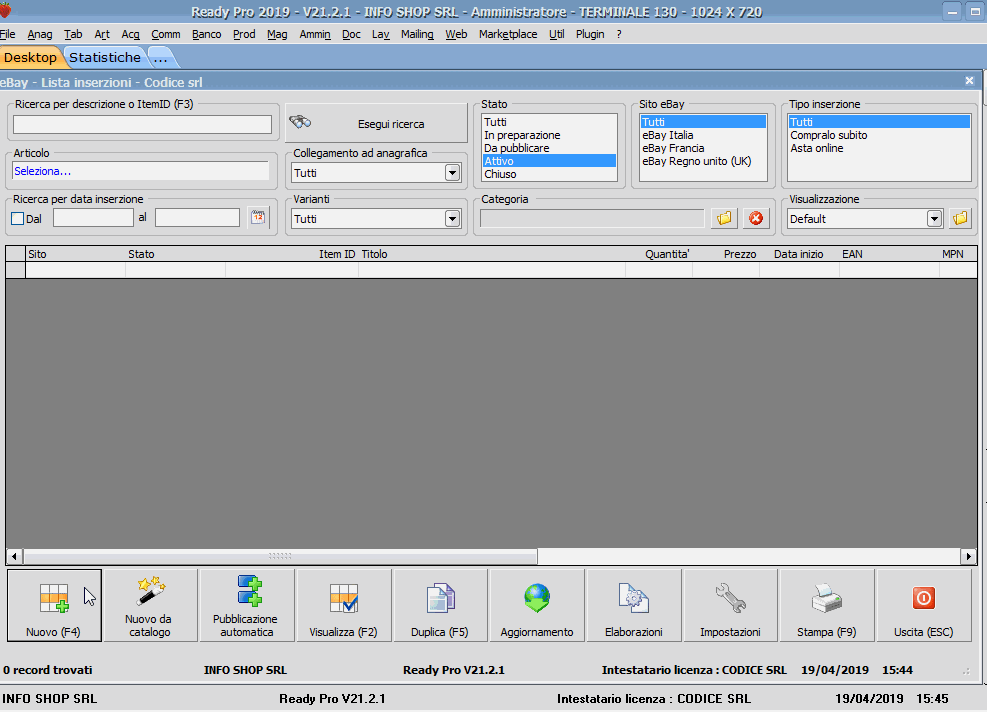Duplicate listing with Duplica (F5)
The image size is (987, 712).
tap(440, 605)
